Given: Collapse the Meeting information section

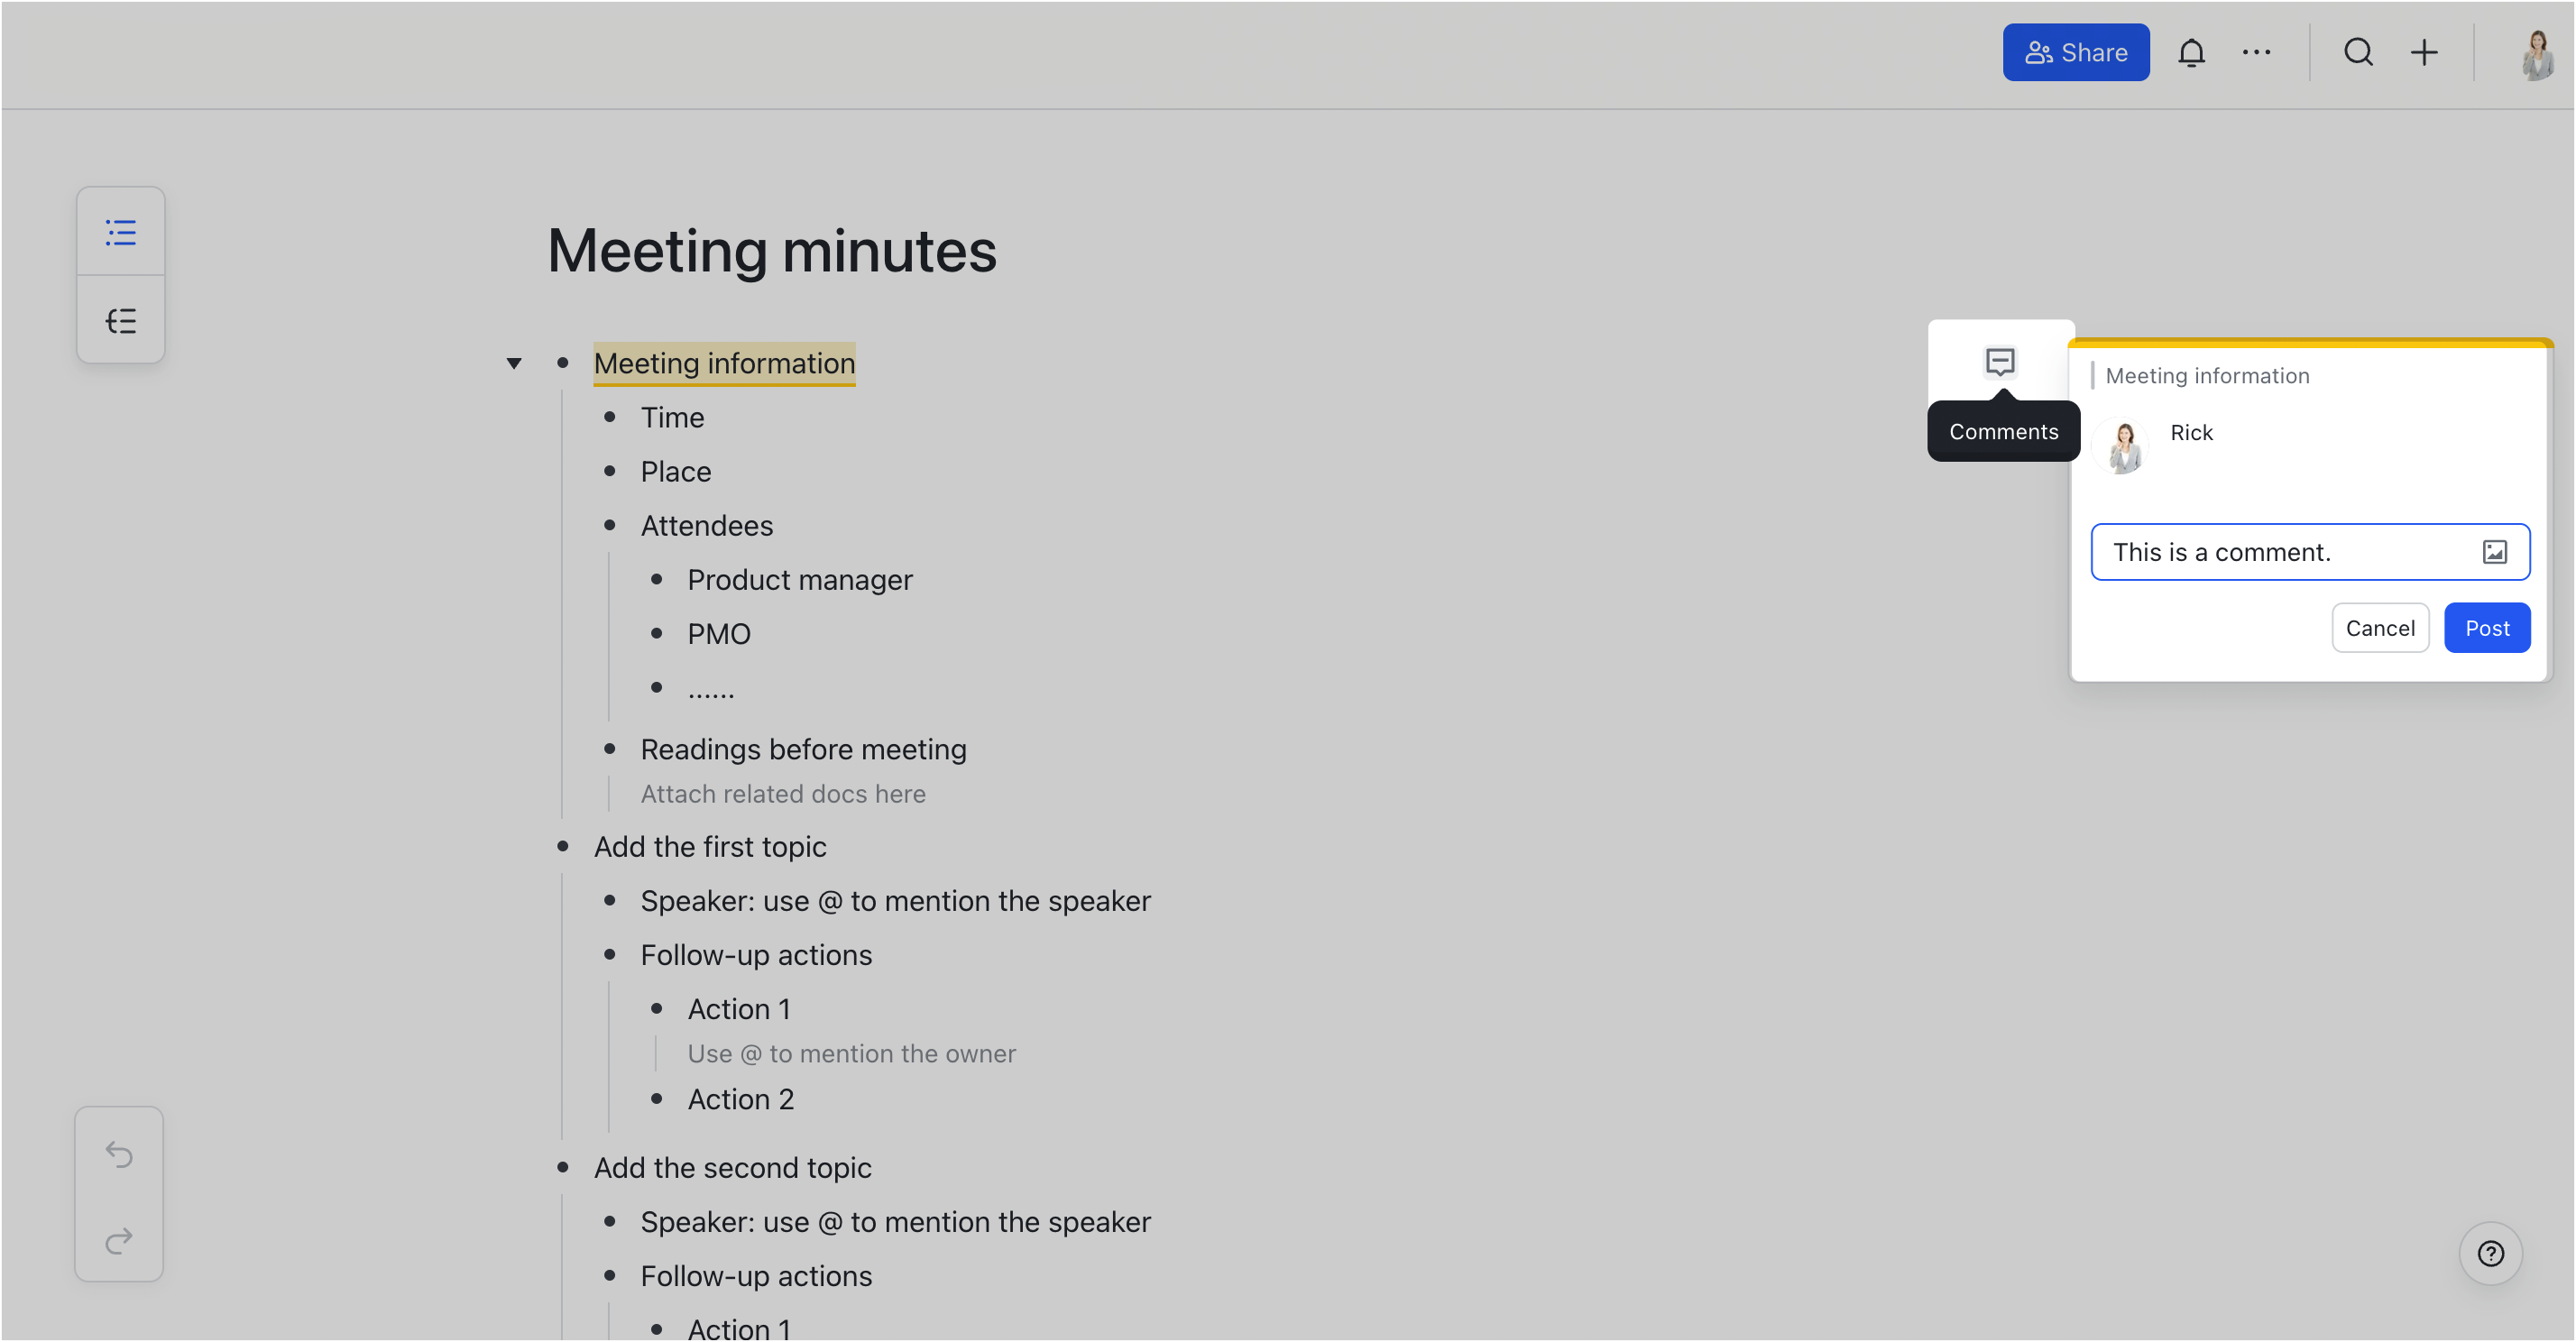Looking at the screenshot, I should 514,363.
